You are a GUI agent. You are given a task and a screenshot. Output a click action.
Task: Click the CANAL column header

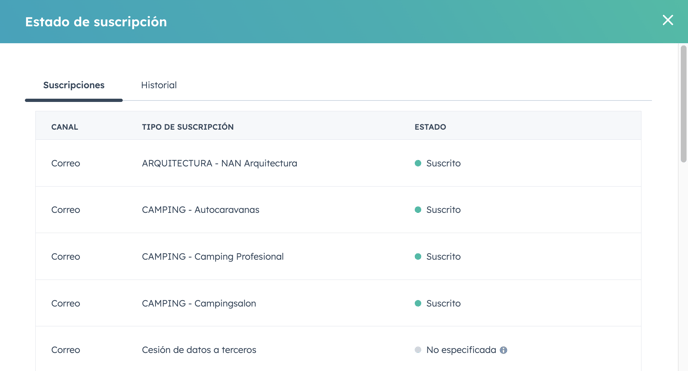coord(64,127)
